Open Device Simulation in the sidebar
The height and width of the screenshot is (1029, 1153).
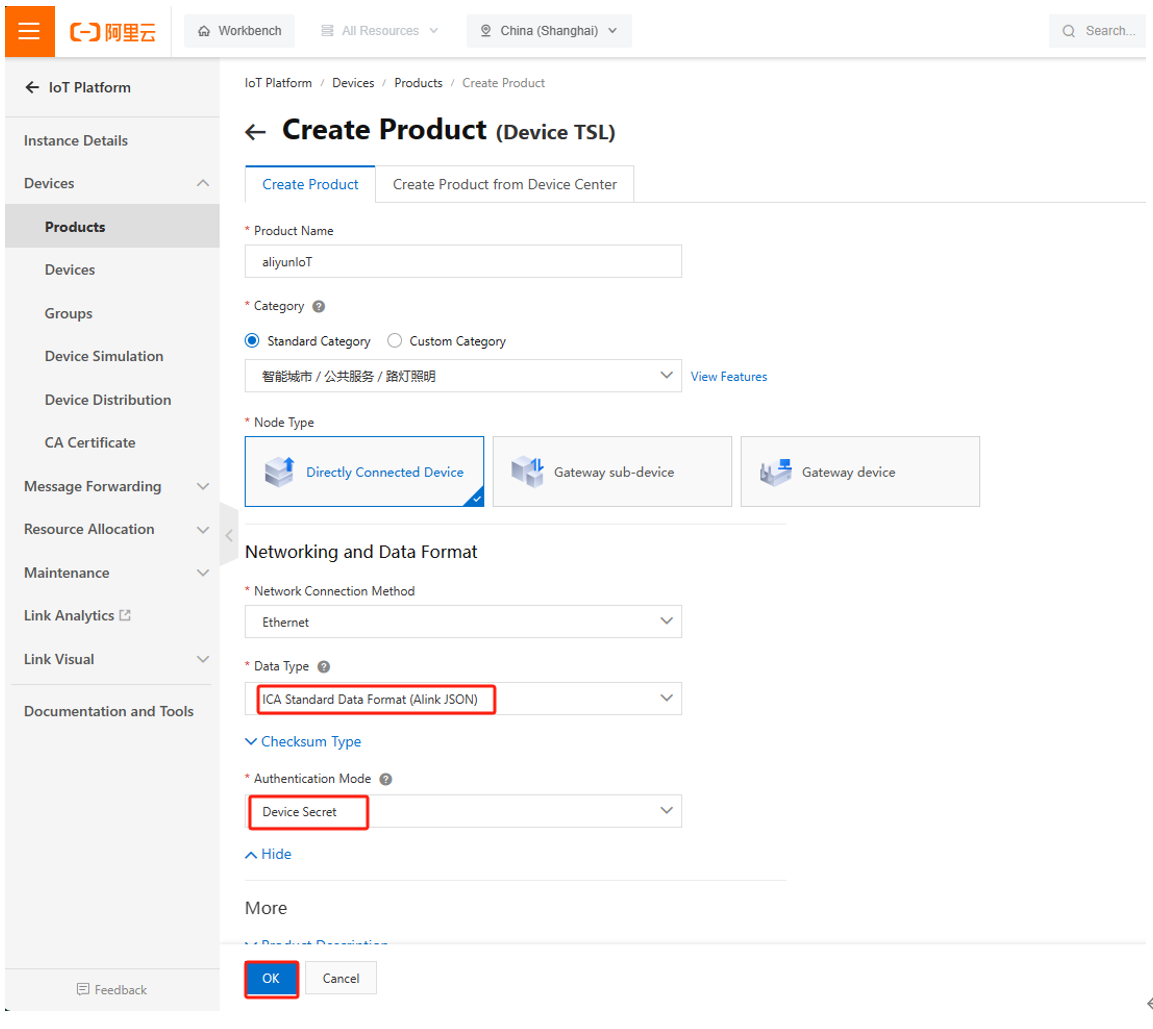104,356
